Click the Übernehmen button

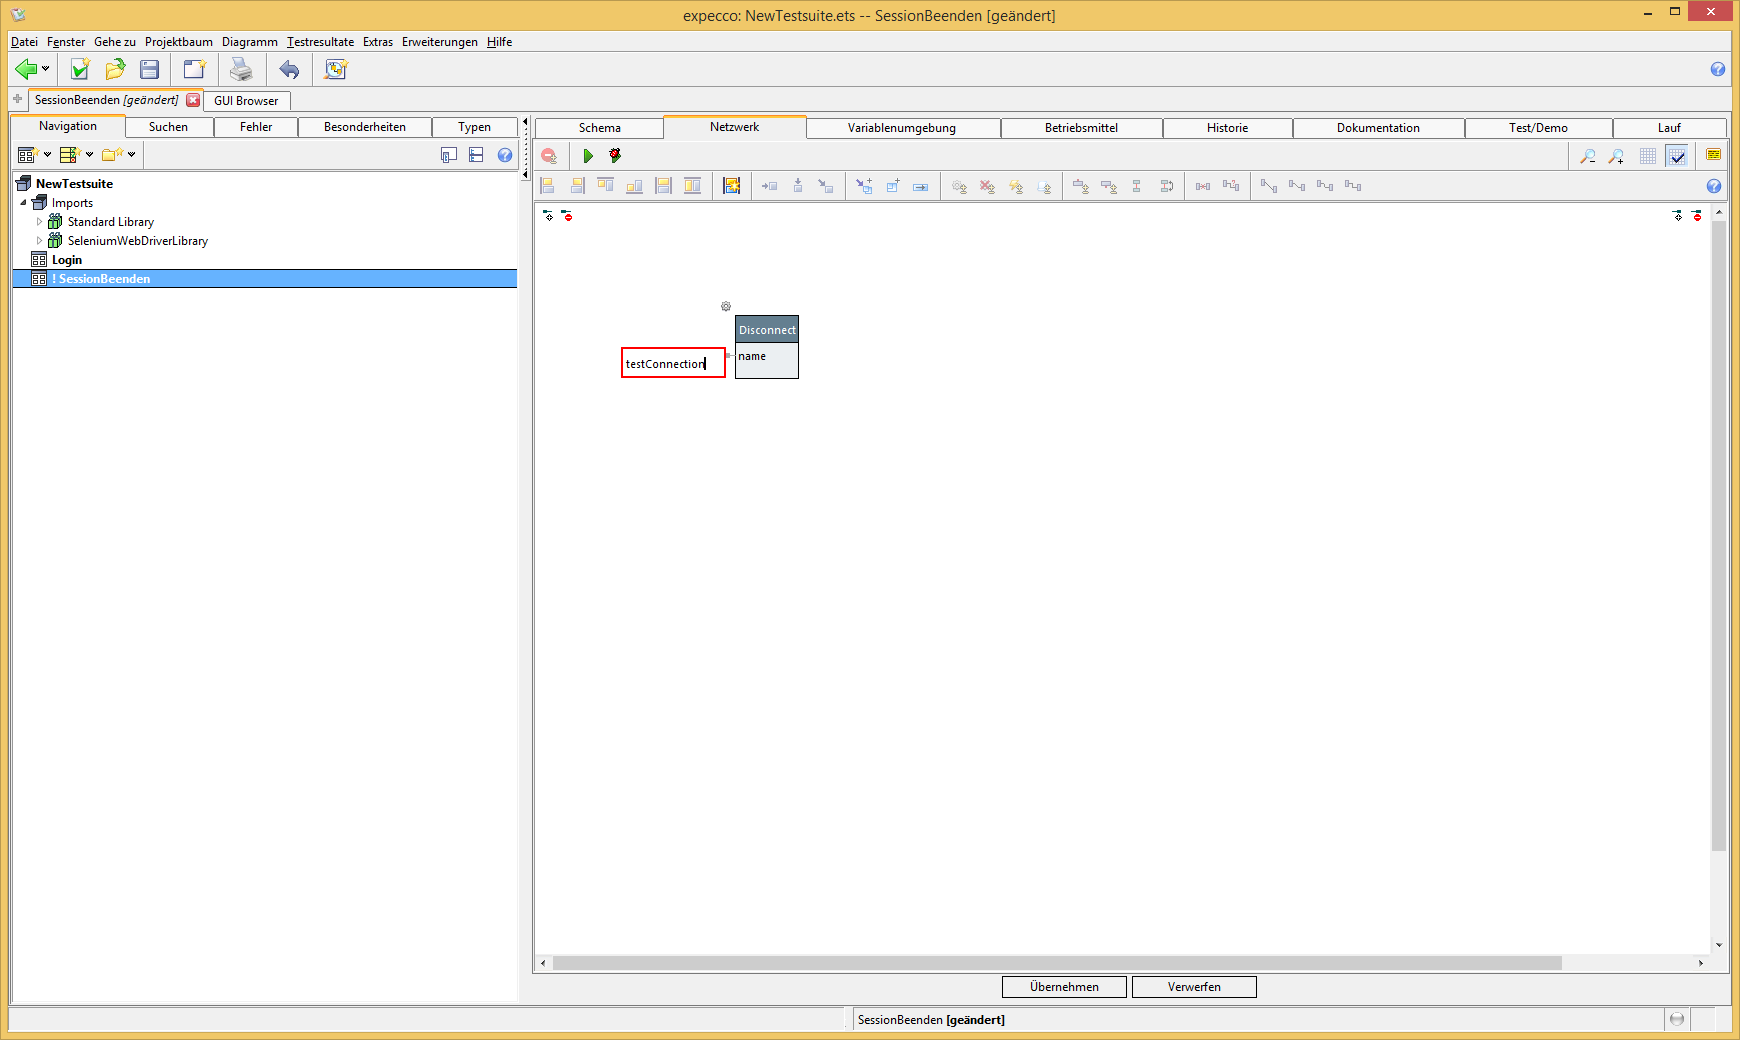(1064, 987)
